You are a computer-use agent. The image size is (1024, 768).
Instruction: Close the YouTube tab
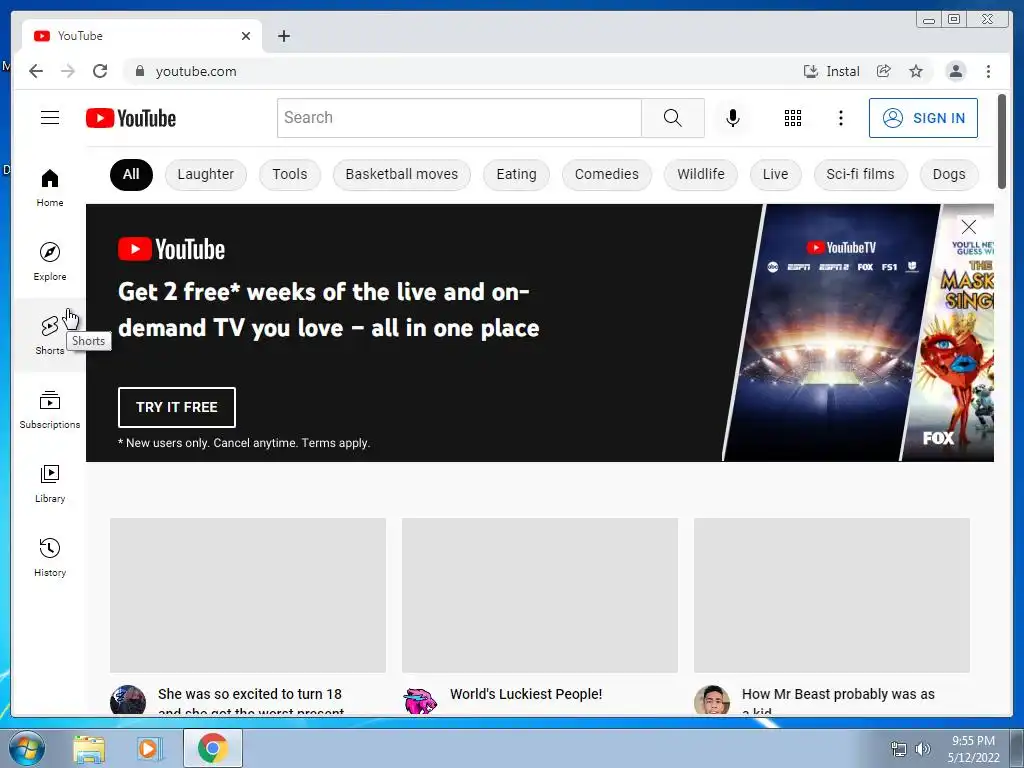pos(246,36)
